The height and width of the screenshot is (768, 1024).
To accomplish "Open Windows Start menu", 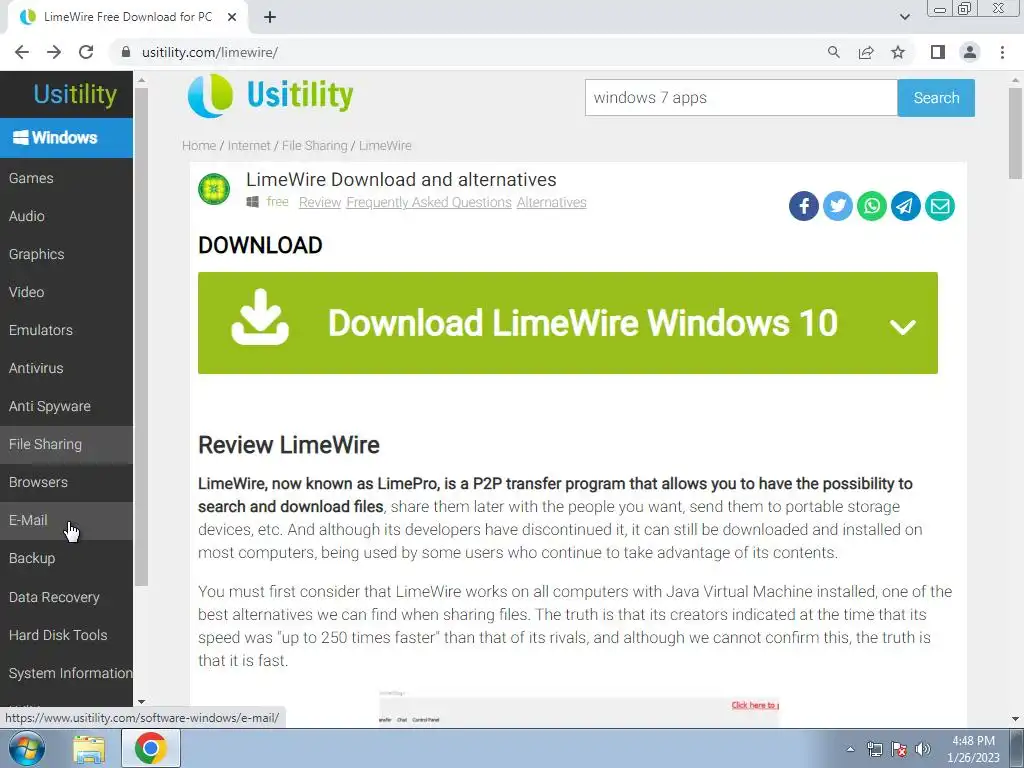I will 27,748.
